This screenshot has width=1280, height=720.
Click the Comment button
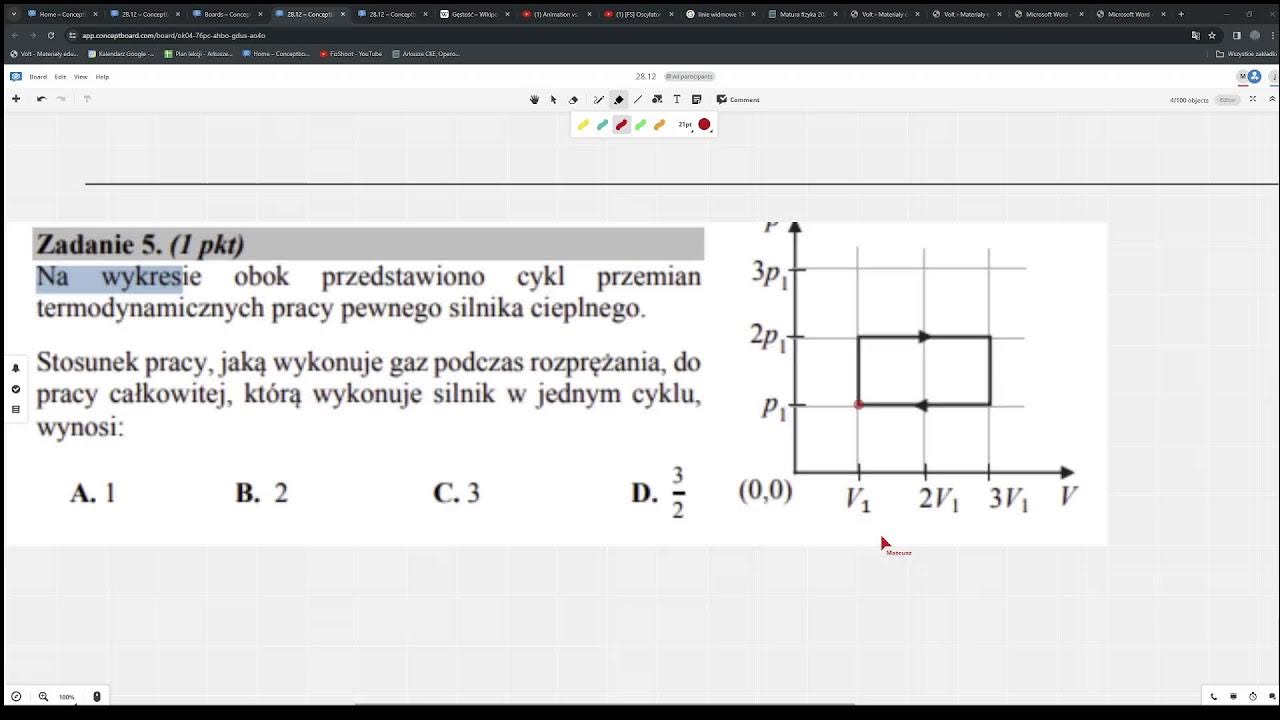point(738,100)
